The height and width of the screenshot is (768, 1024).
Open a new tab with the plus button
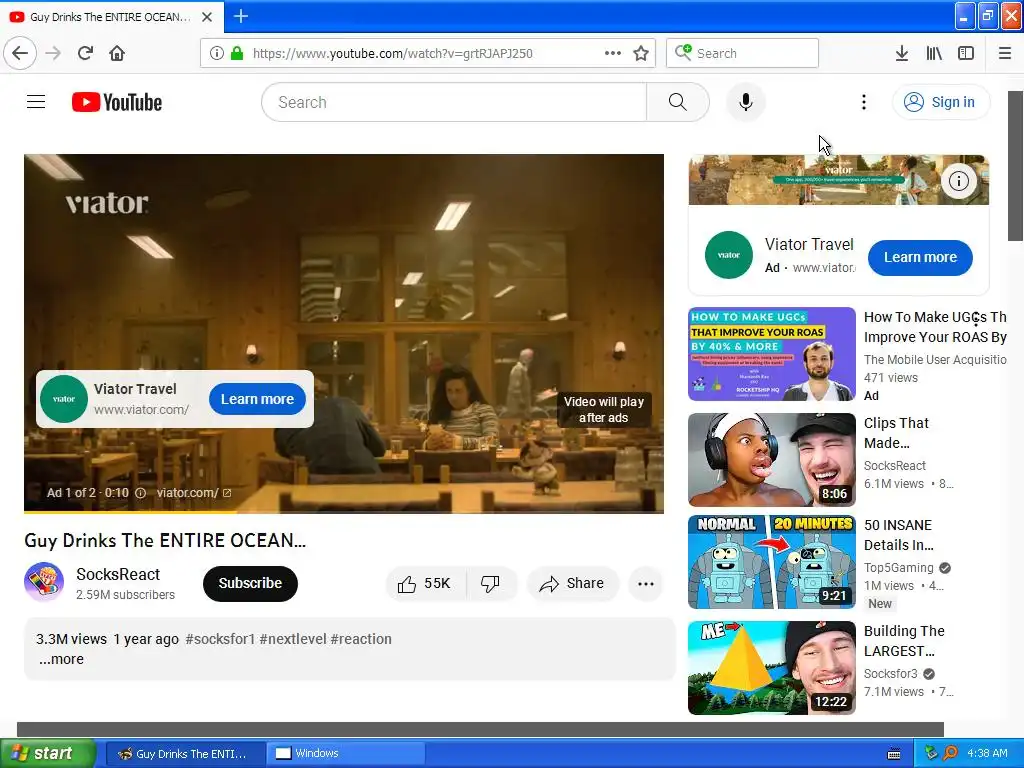pyautogui.click(x=240, y=16)
